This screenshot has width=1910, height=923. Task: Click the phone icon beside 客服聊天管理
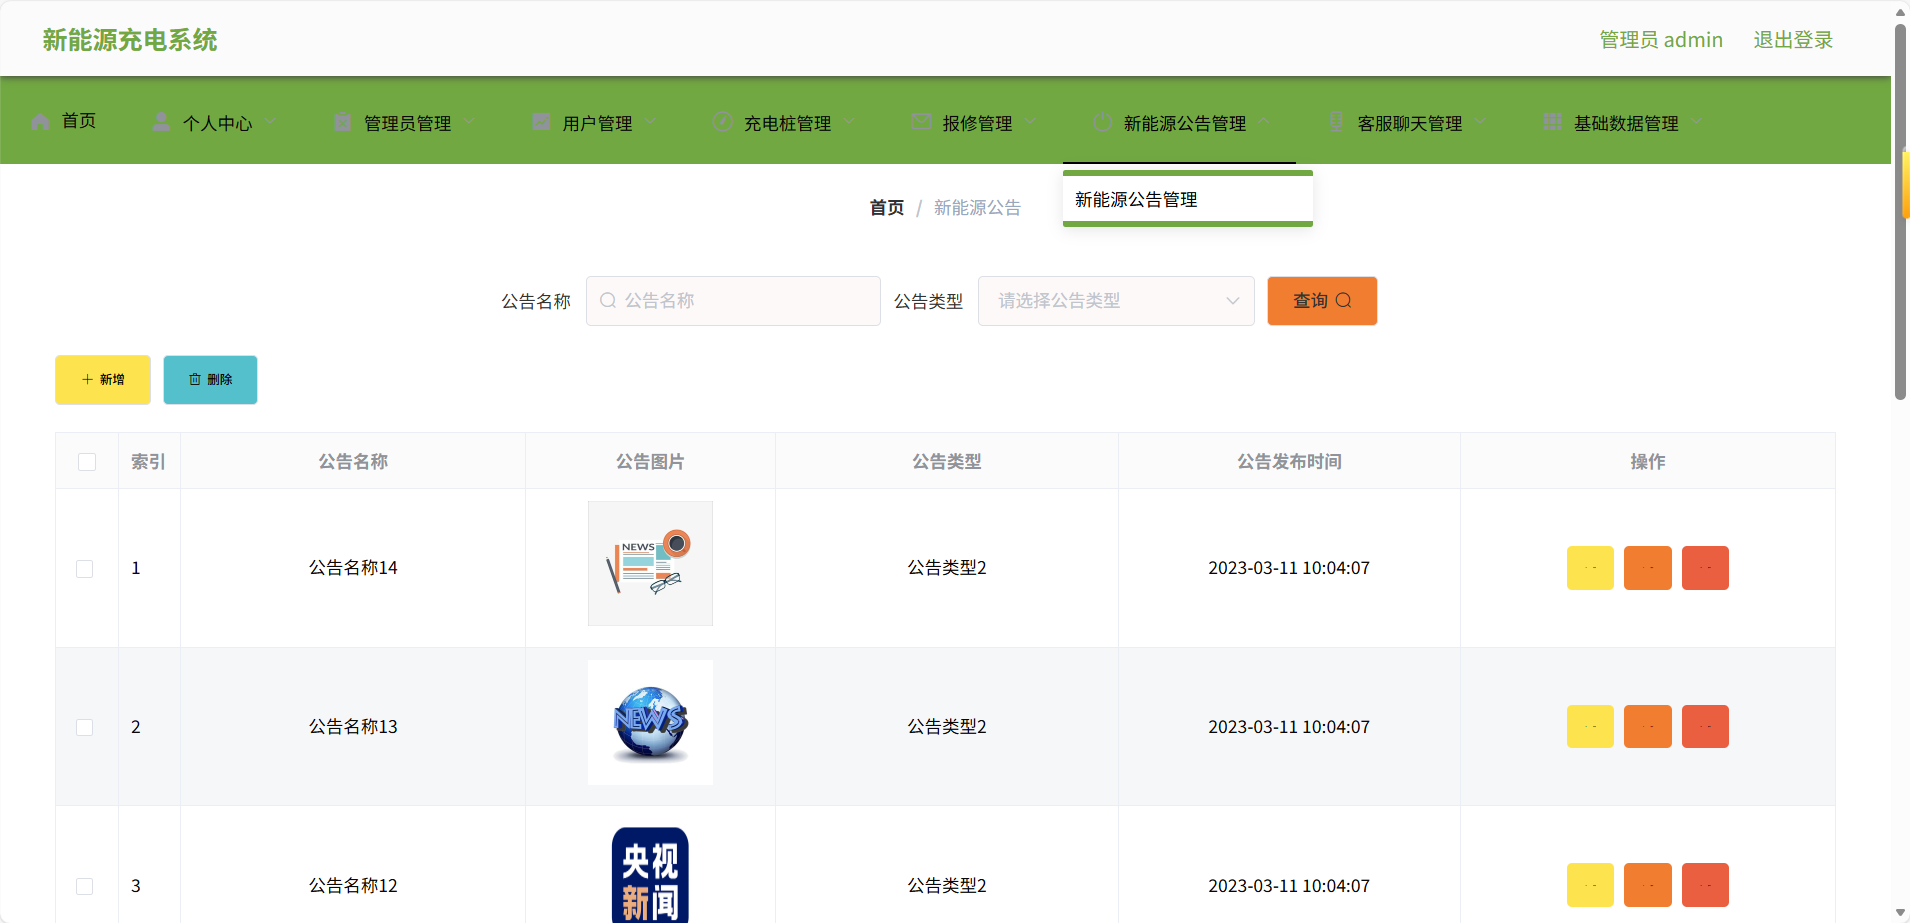(1336, 122)
